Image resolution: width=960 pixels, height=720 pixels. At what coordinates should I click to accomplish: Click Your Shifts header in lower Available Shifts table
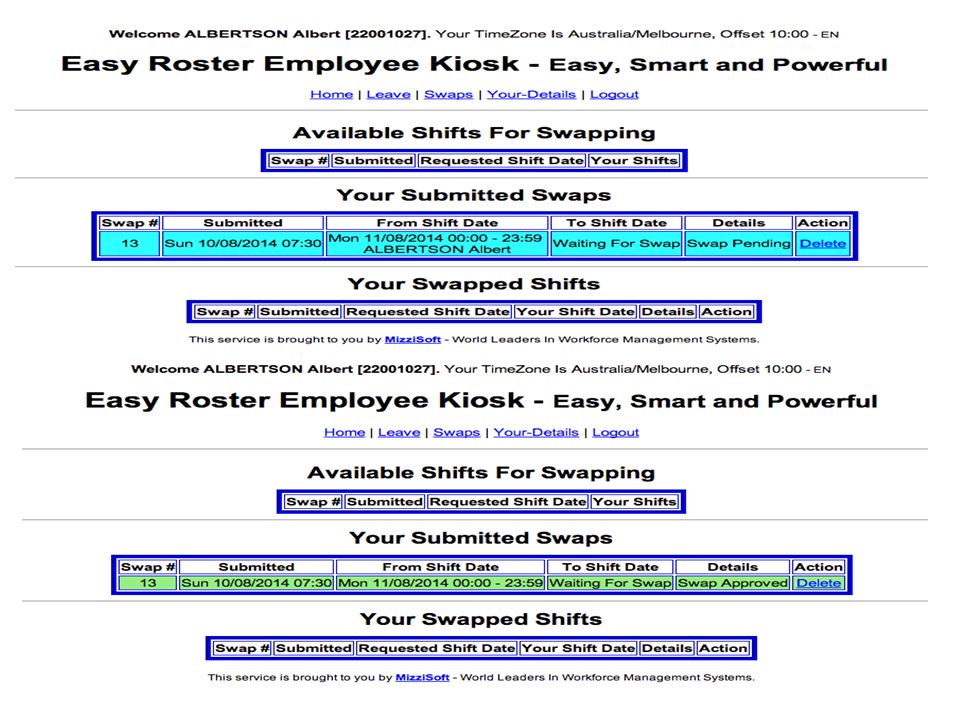click(634, 501)
